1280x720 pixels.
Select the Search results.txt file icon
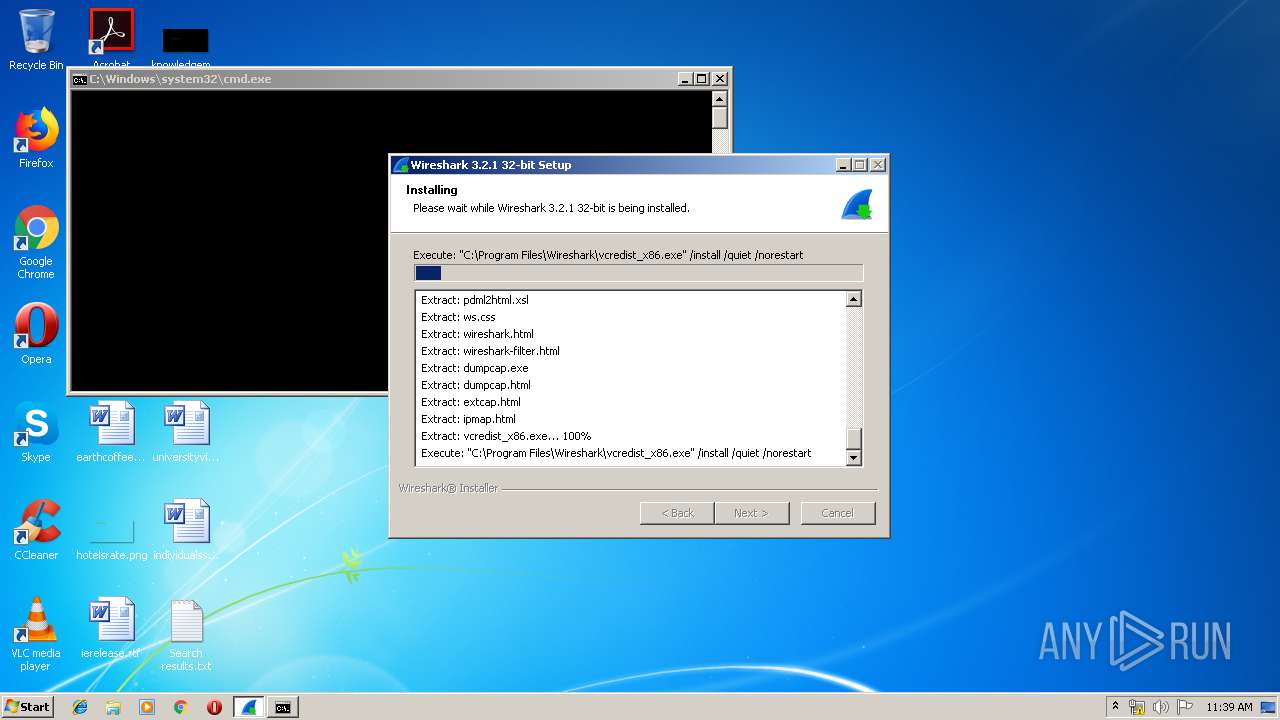click(186, 634)
